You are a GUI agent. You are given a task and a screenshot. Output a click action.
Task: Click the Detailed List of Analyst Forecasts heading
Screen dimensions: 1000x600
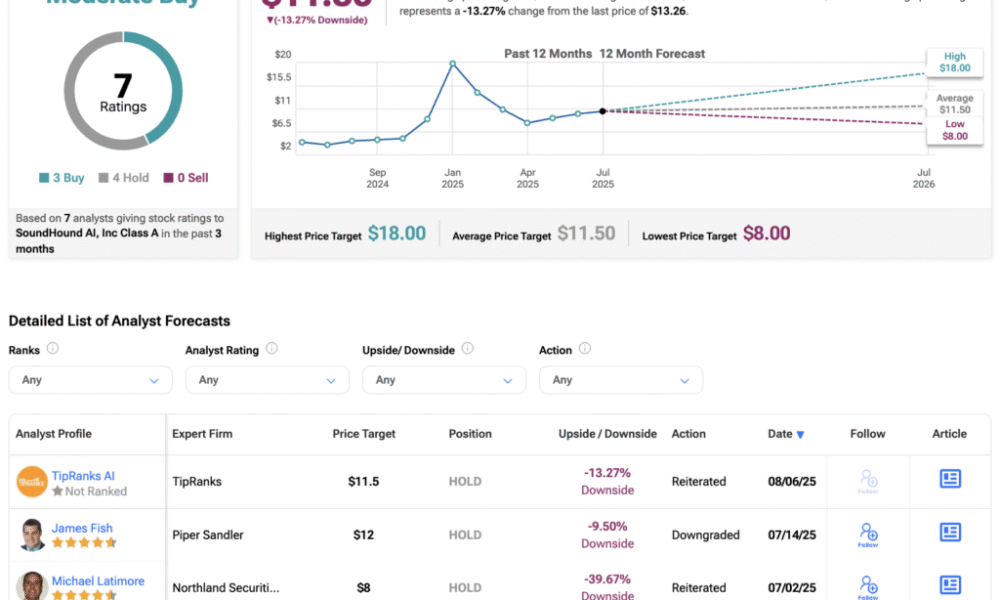point(119,321)
